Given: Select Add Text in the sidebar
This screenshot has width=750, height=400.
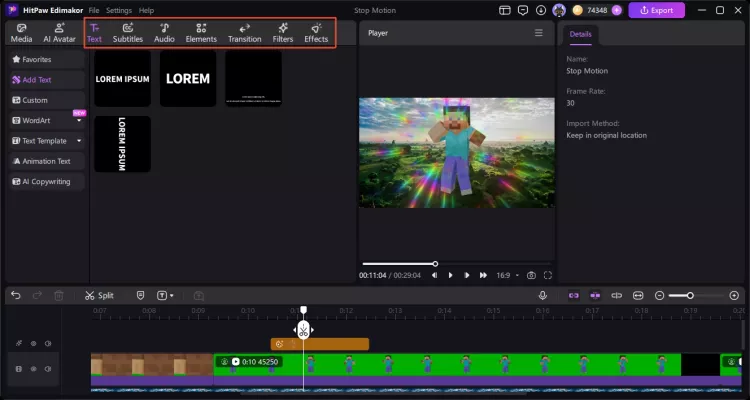Looking at the screenshot, I should pos(46,80).
